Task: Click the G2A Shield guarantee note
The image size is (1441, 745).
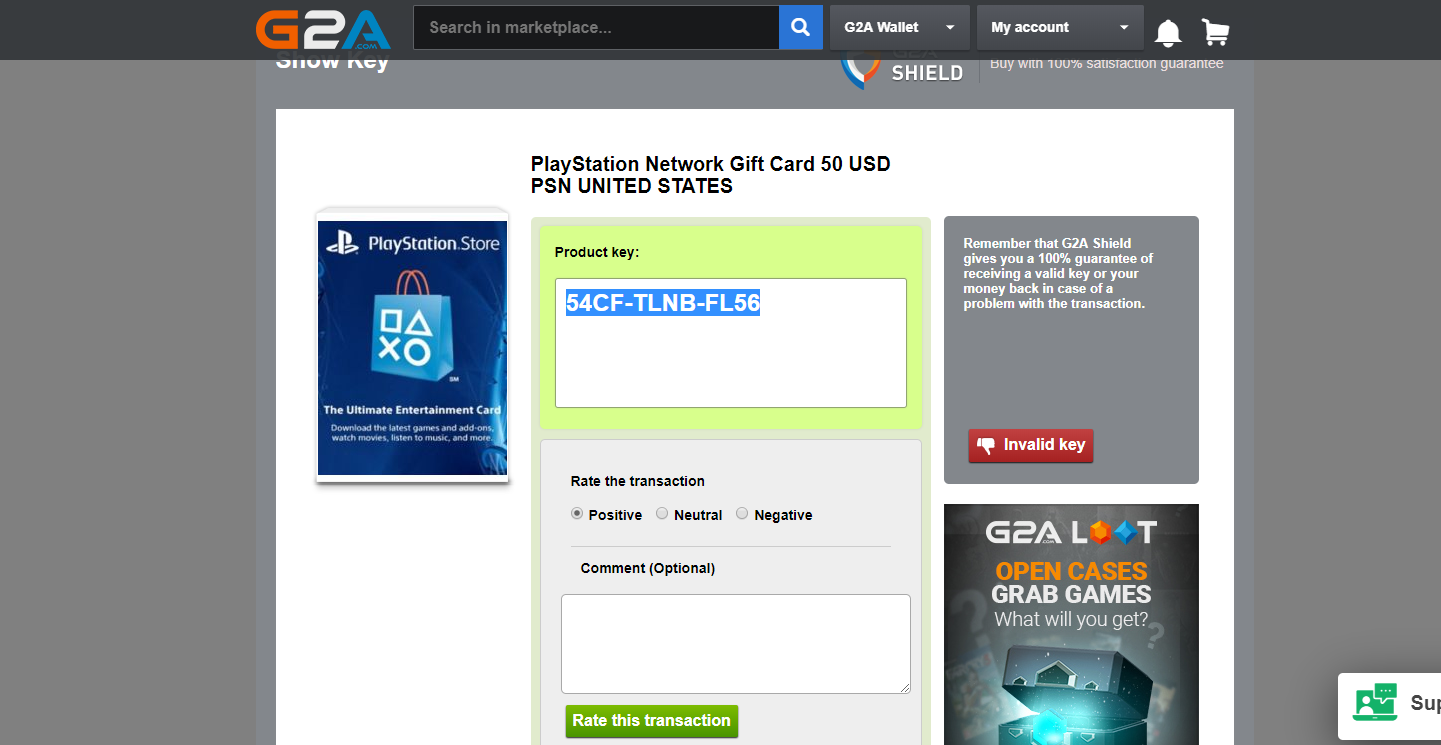Action: 1058,273
